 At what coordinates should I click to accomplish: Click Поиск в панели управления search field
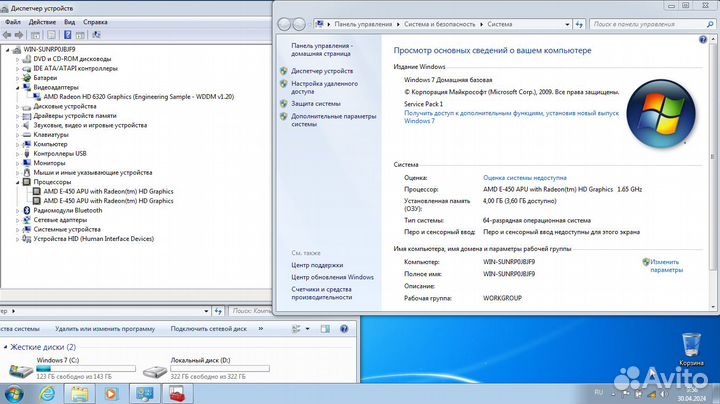tap(652, 24)
